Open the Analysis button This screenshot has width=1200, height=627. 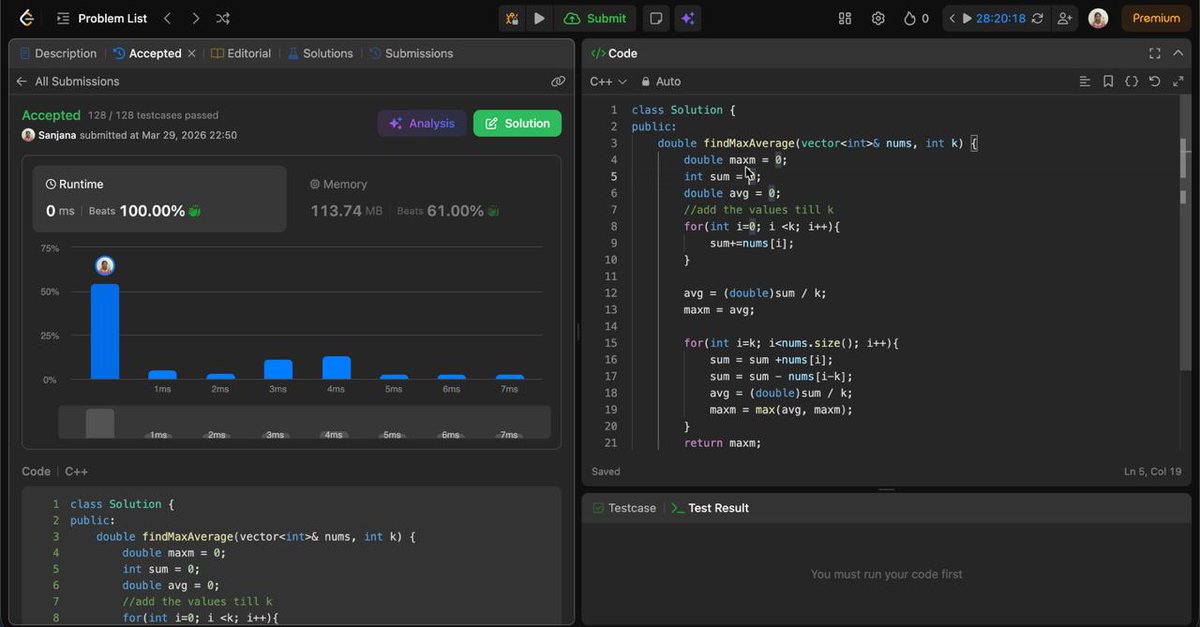[422, 123]
